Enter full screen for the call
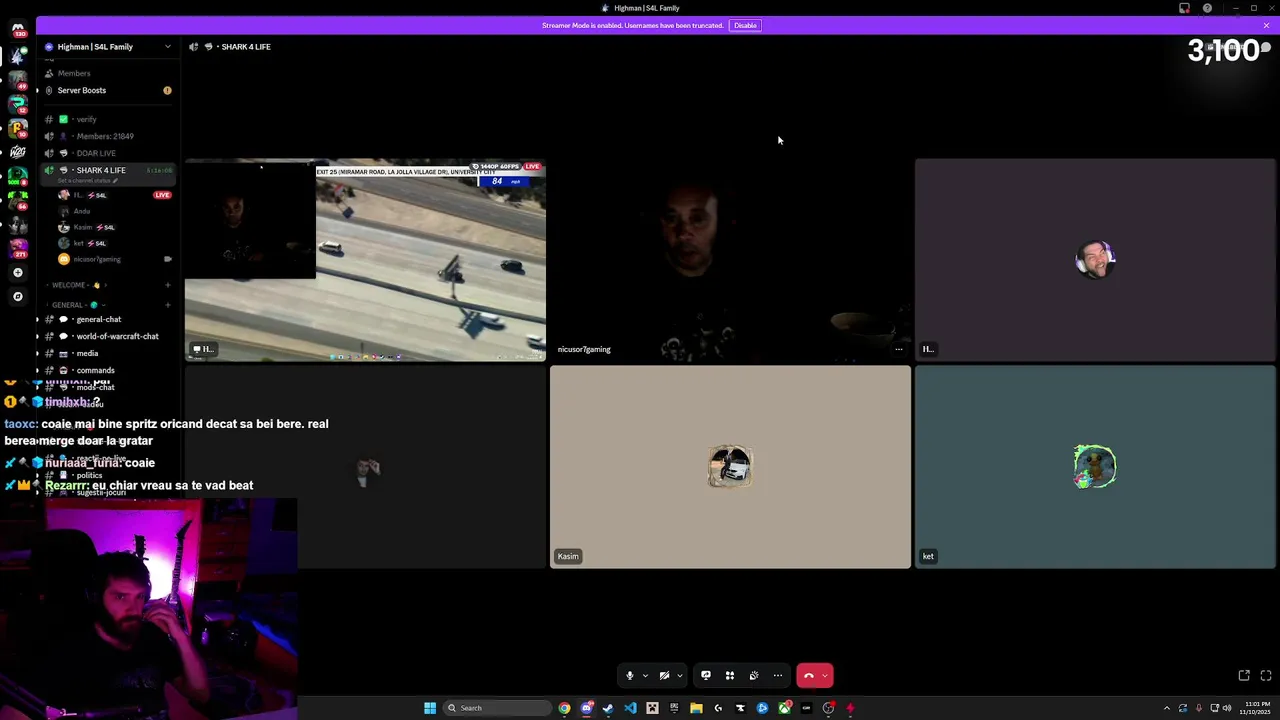 (x=1266, y=676)
